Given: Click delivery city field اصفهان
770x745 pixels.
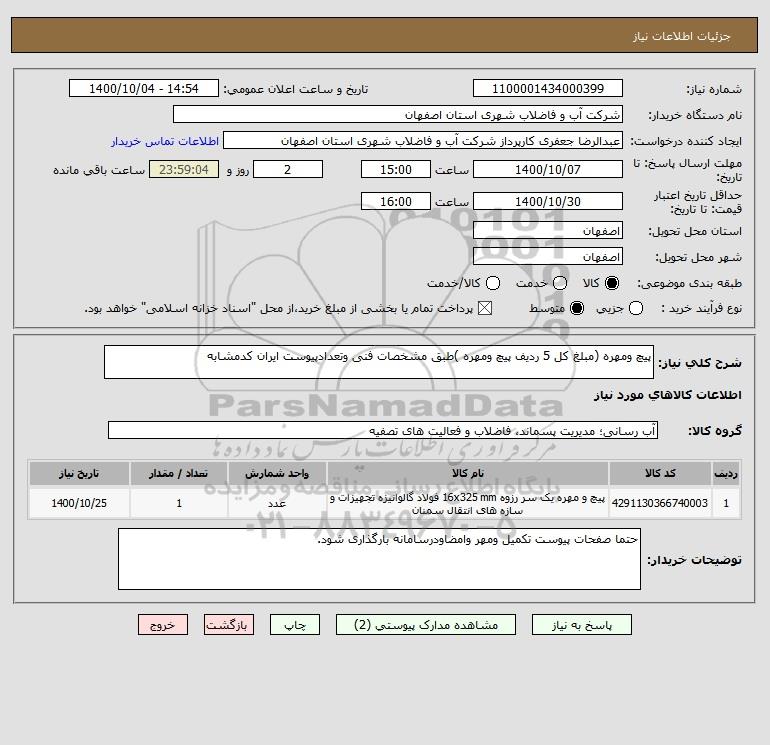Looking at the screenshot, I should click(548, 256).
